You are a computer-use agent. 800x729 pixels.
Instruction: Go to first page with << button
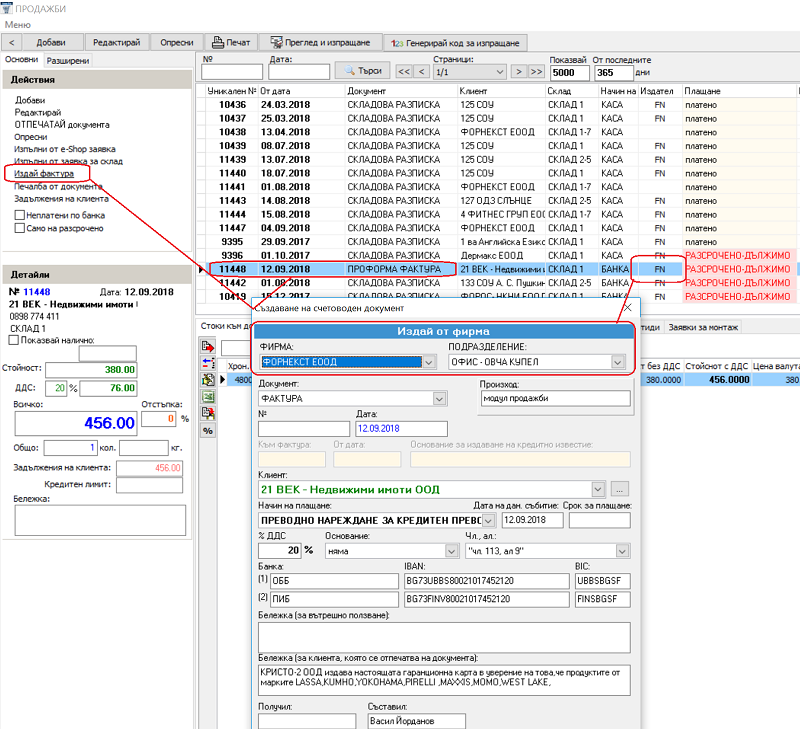point(404,71)
